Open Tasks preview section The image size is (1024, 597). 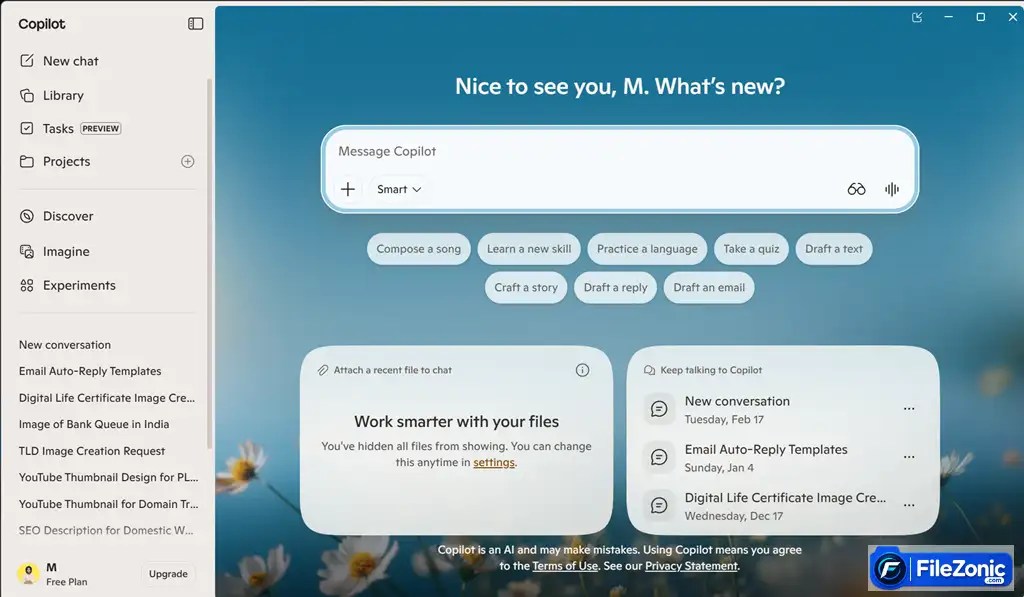[x=70, y=129]
